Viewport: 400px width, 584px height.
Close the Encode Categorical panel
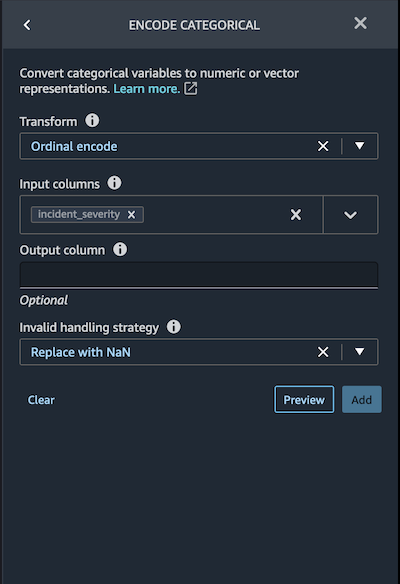[360, 23]
